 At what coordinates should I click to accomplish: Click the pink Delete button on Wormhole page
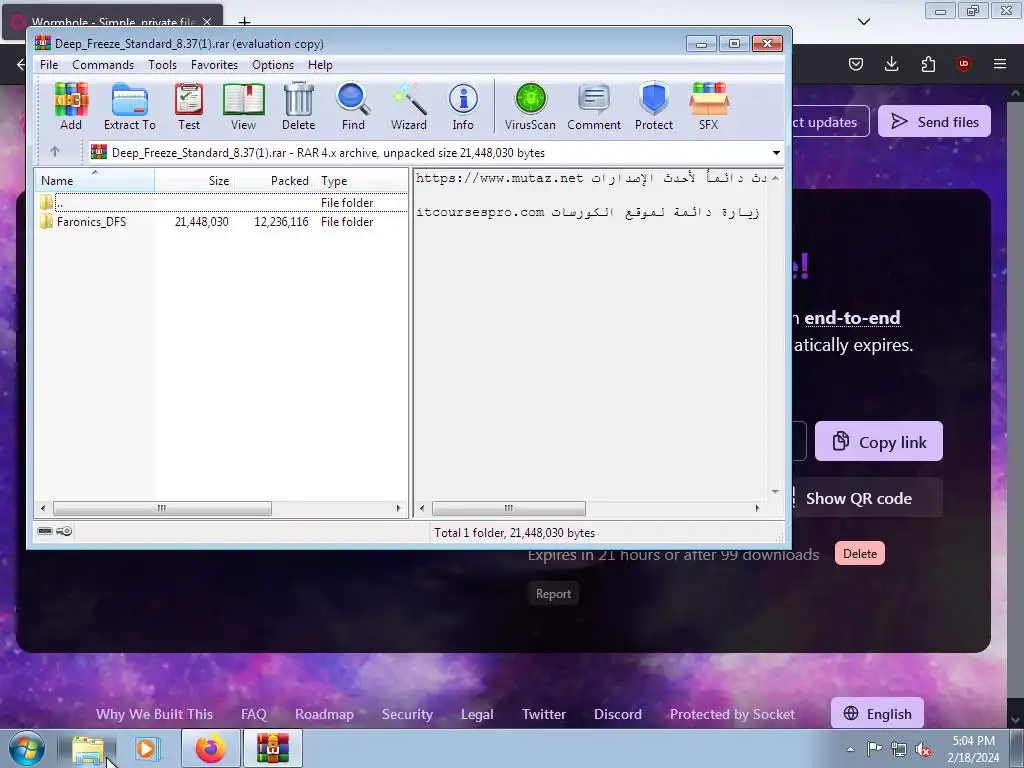(x=859, y=553)
